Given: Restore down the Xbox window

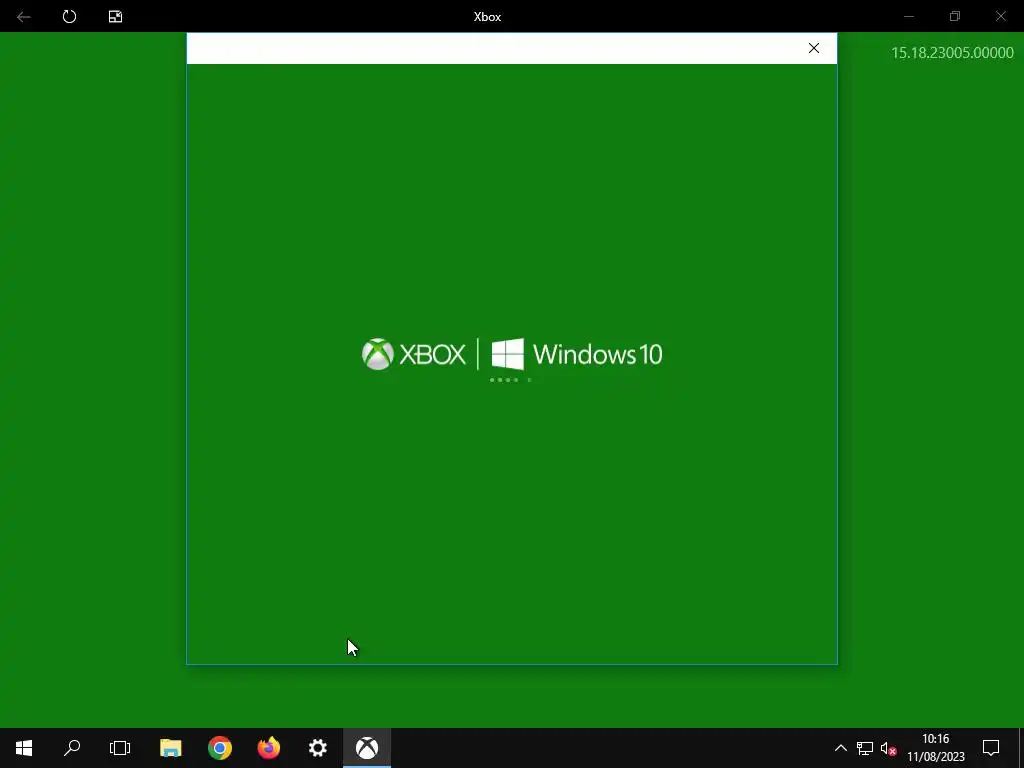Looking at the screenshot, I should point(955,16).
